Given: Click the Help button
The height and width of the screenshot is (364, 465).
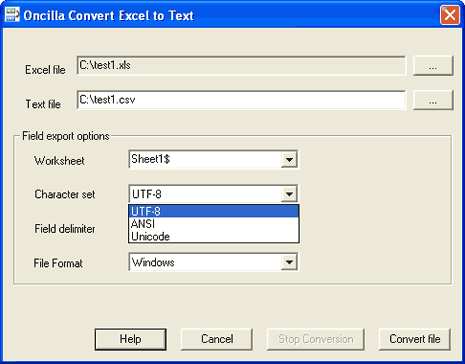Looking at the screenshot, I should (130, 339).
